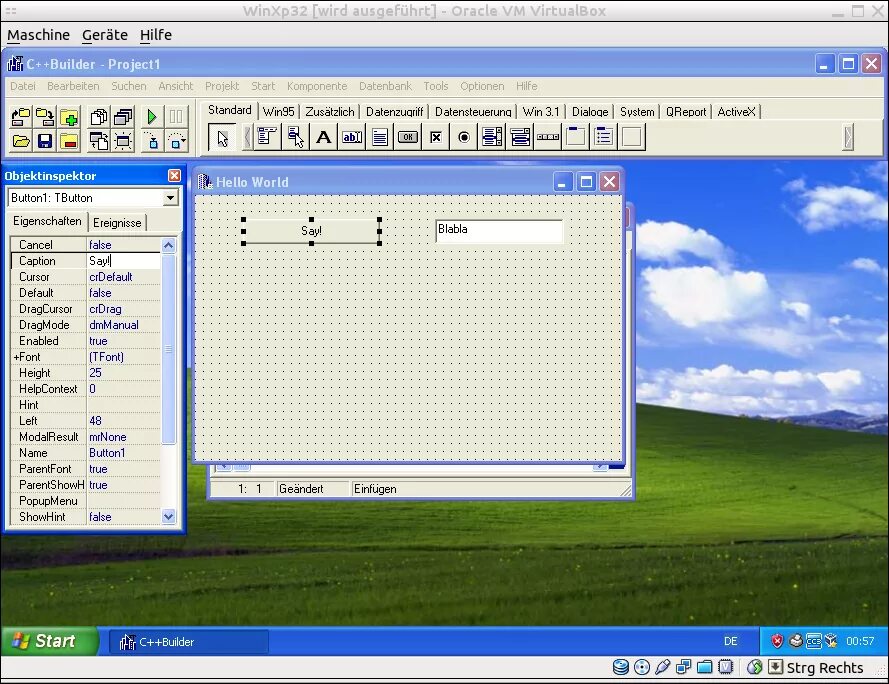This screenshot has width=889, height=684.
Task: Click the Select Form from list icon
Action: (123, 117)
